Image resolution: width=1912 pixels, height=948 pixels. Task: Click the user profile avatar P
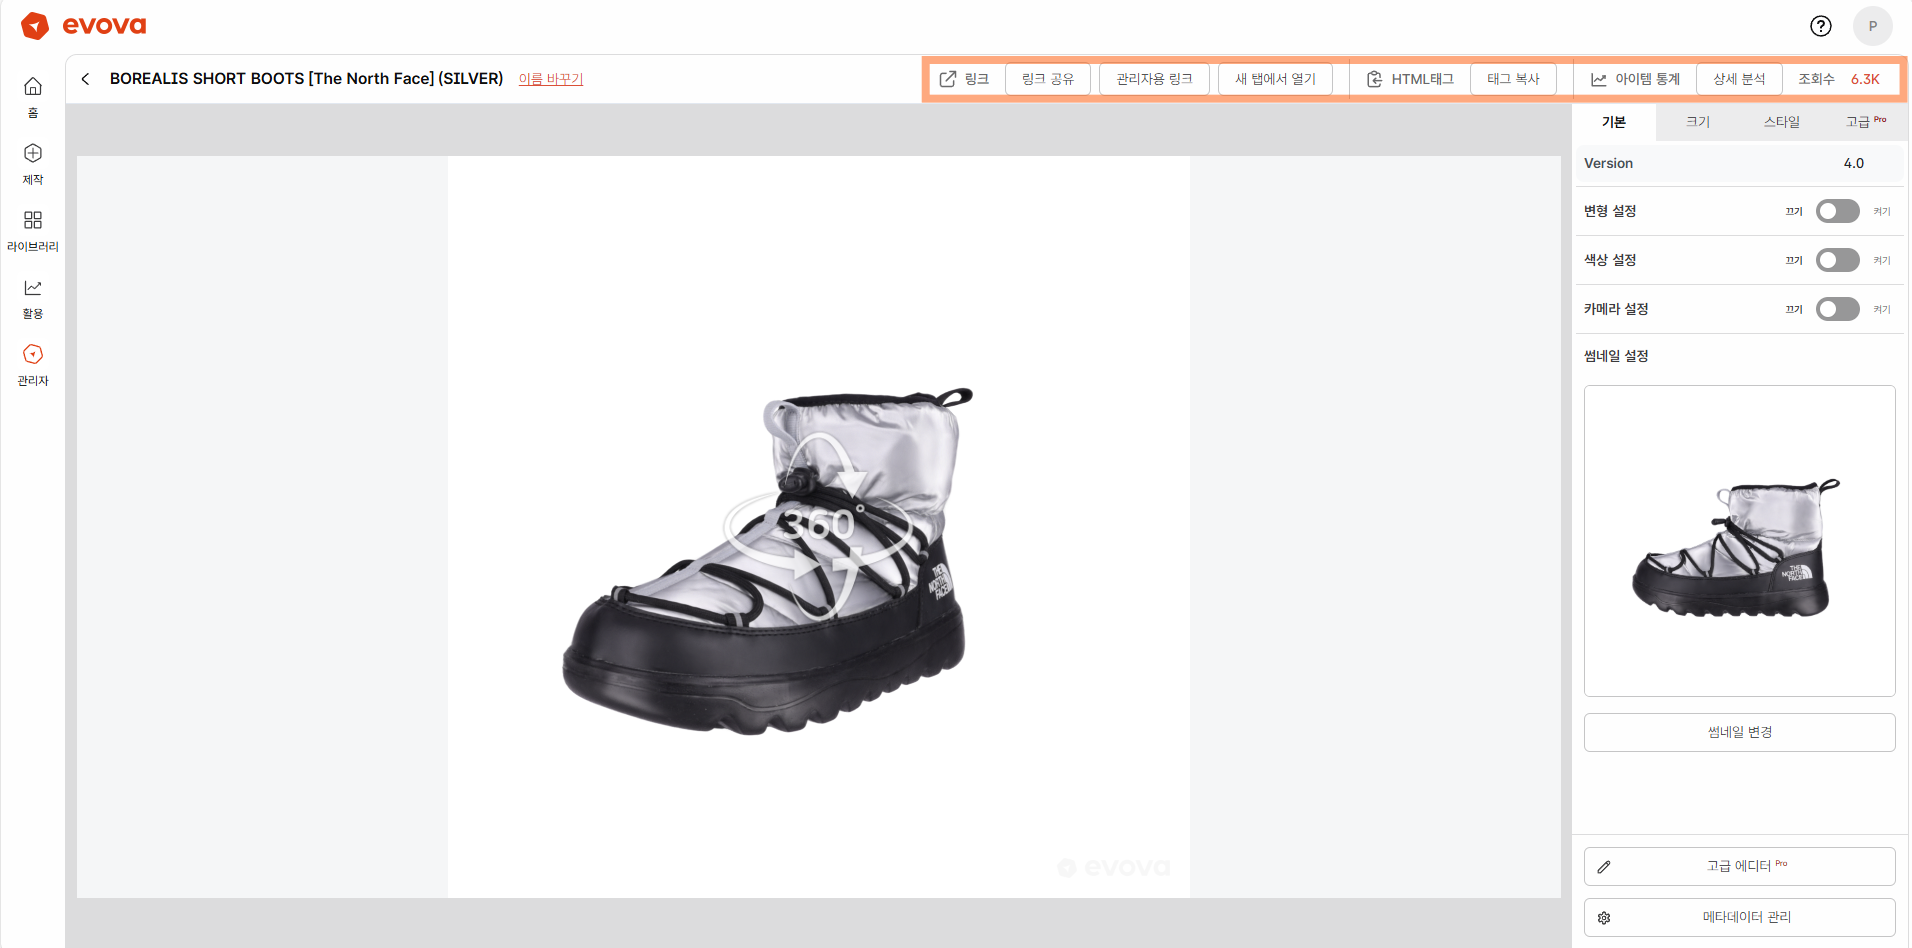pos(1872,26)
